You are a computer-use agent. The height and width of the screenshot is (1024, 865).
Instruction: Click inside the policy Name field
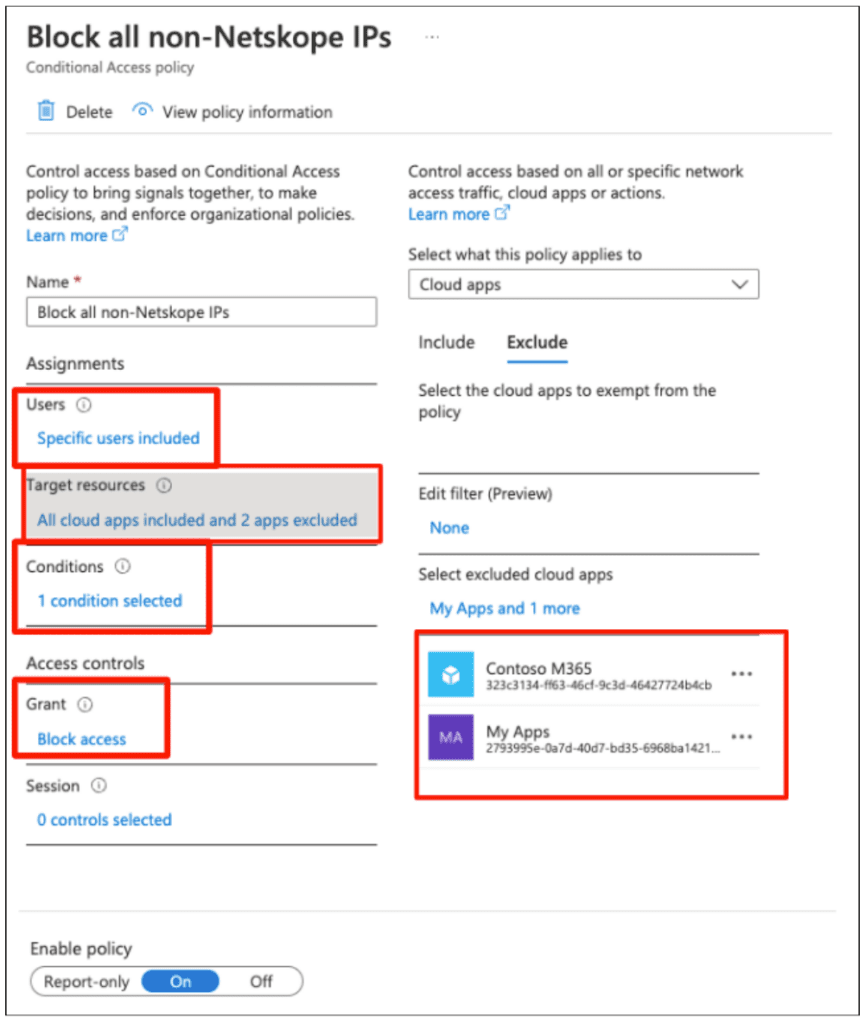point(200,311)
